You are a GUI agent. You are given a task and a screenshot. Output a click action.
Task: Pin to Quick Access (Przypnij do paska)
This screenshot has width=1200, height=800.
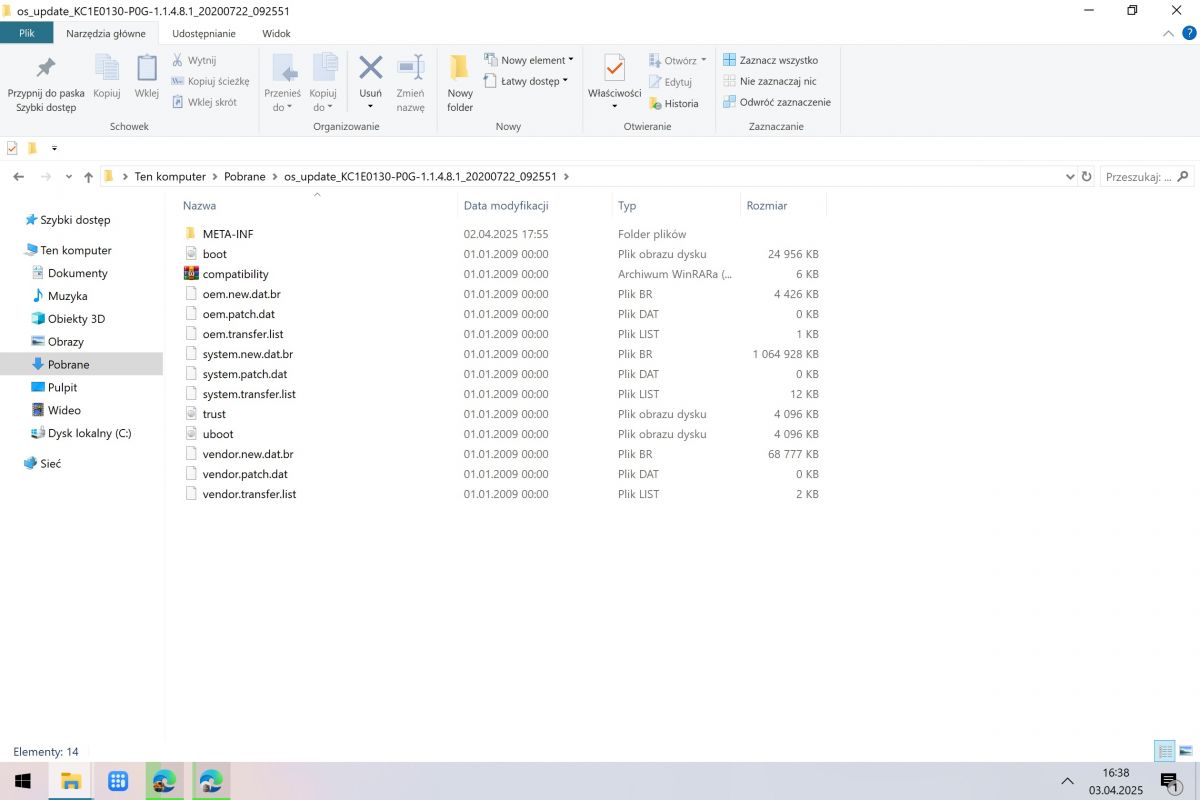point(46,83)
